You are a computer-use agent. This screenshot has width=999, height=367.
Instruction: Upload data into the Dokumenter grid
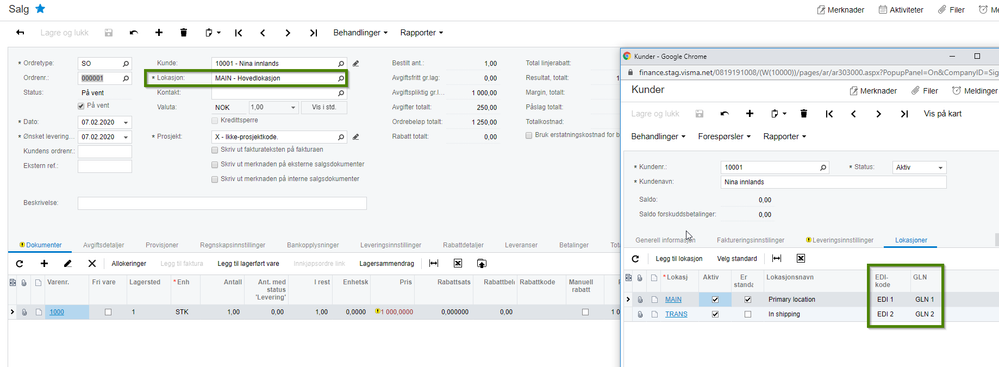(x=482, y=263)
